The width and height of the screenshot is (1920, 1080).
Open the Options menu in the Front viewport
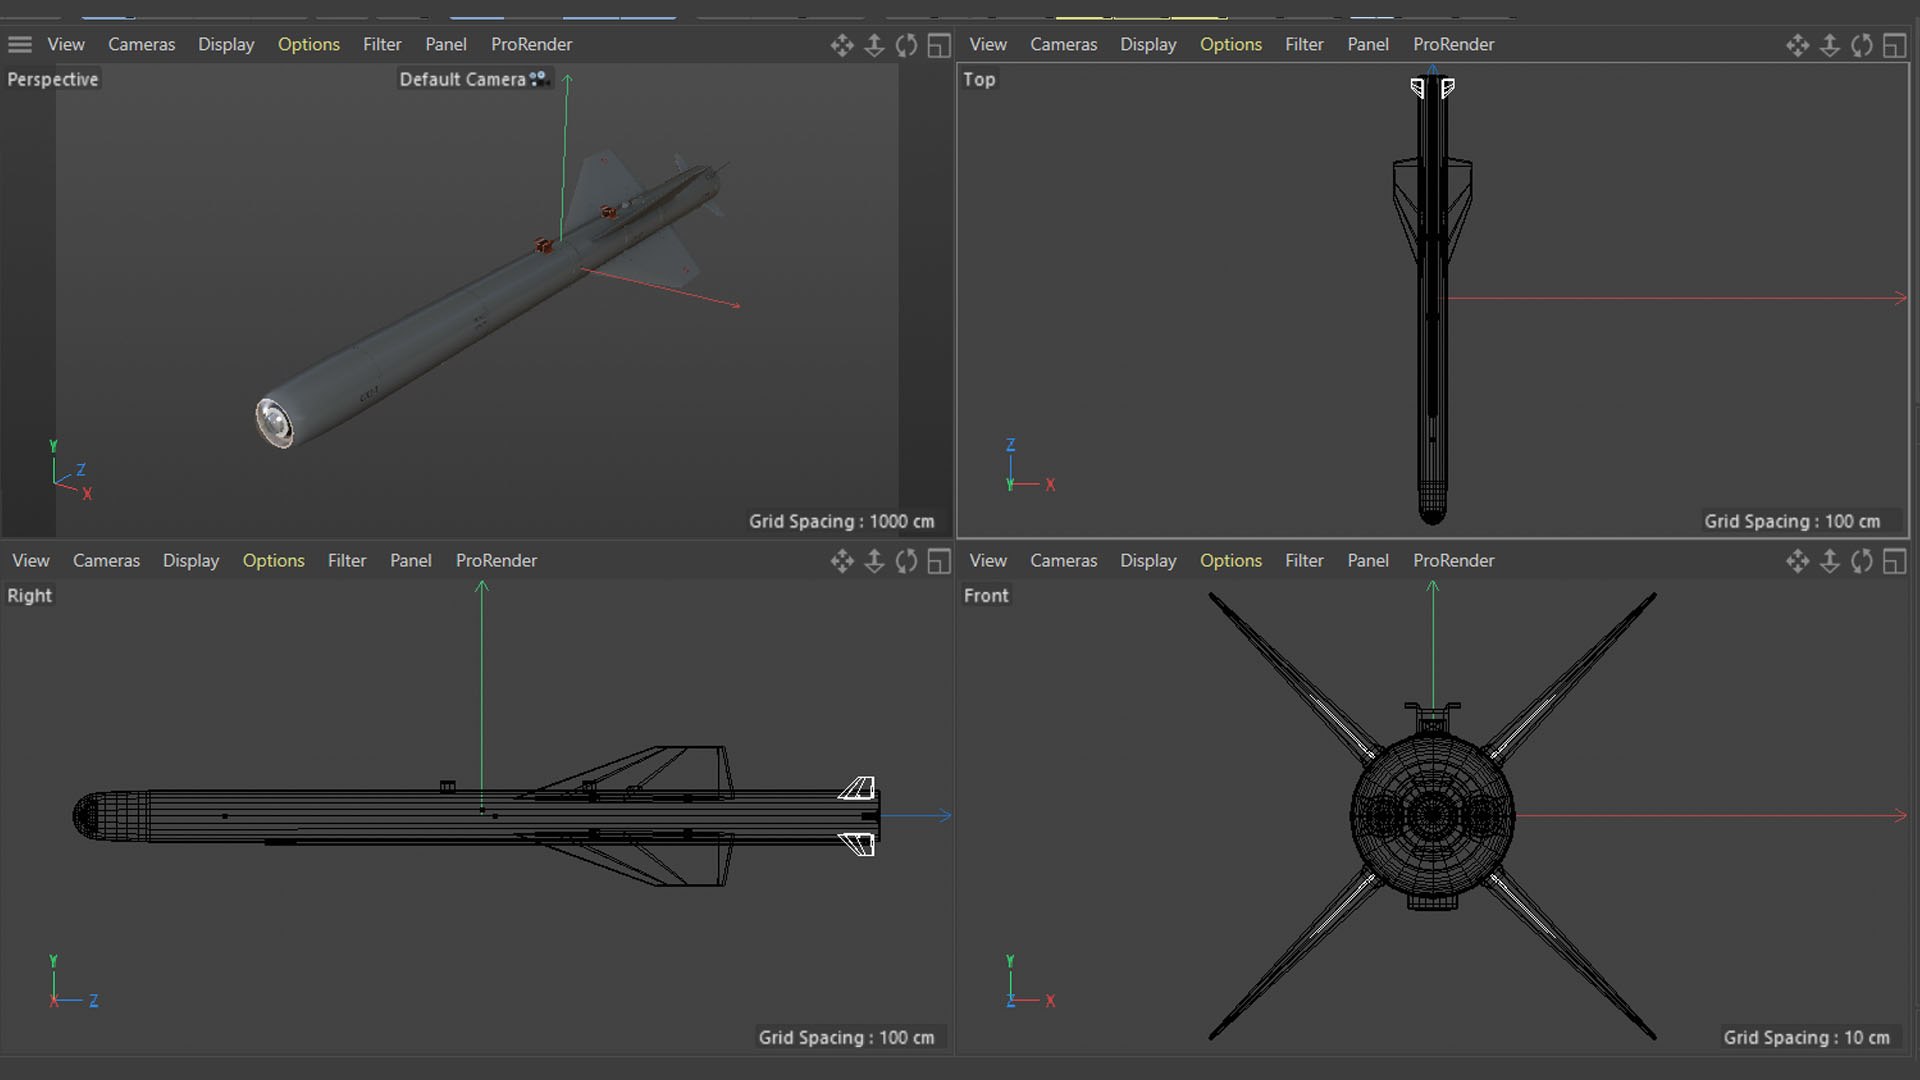click(x=1230, y=561)
